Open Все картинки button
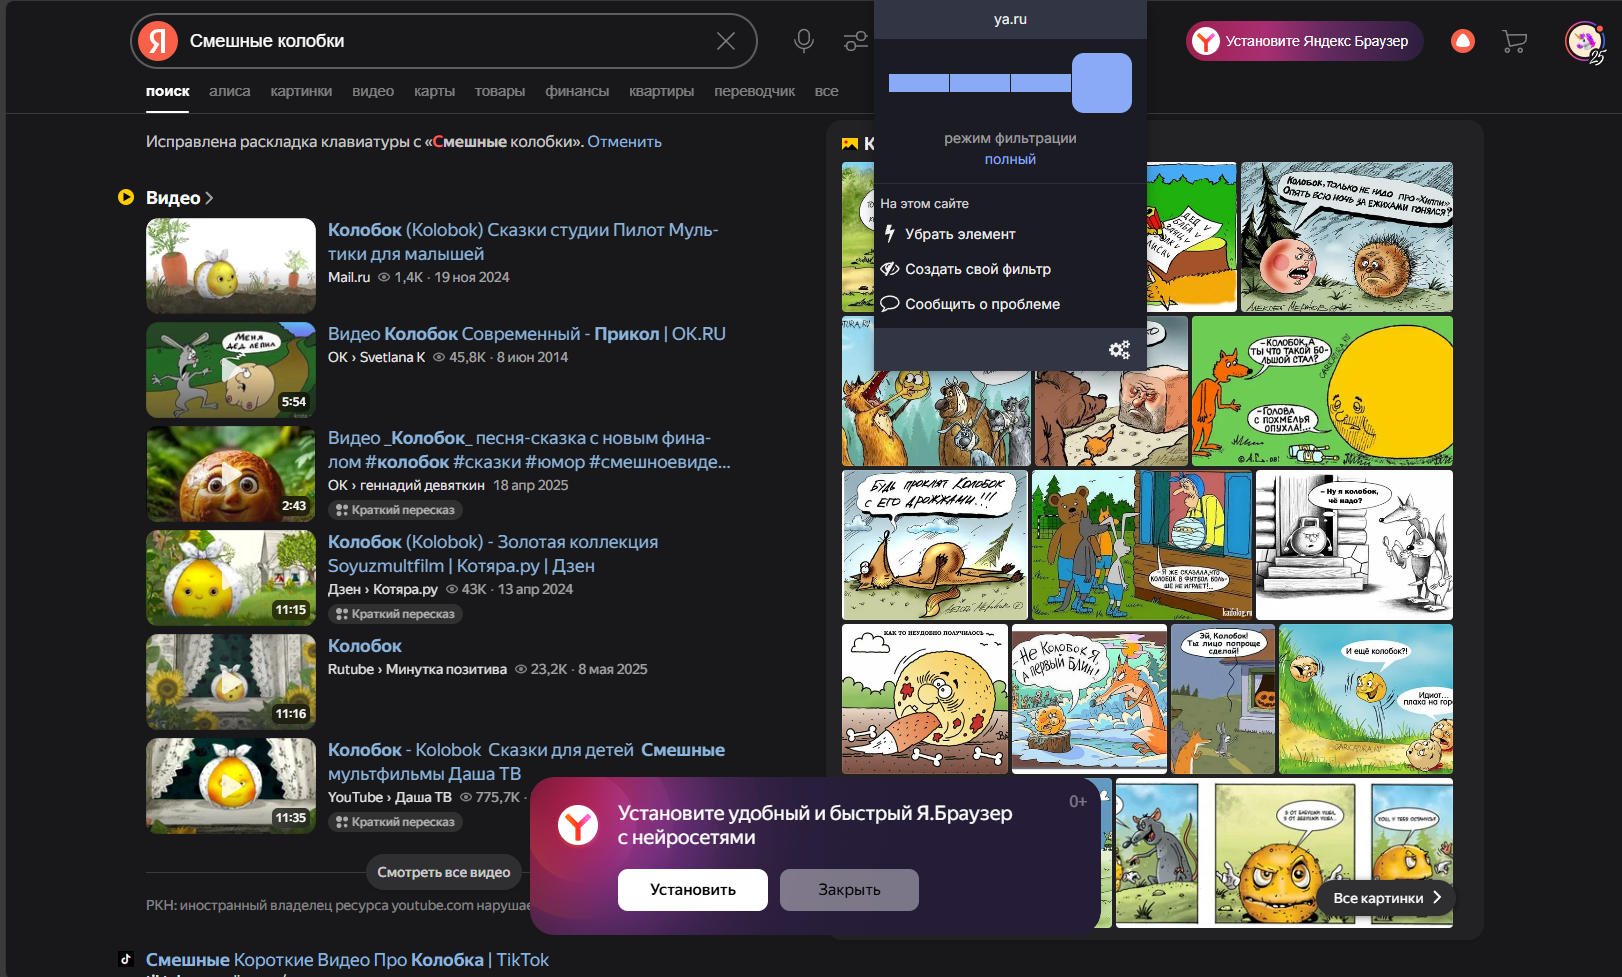 tap(1386, 898)
